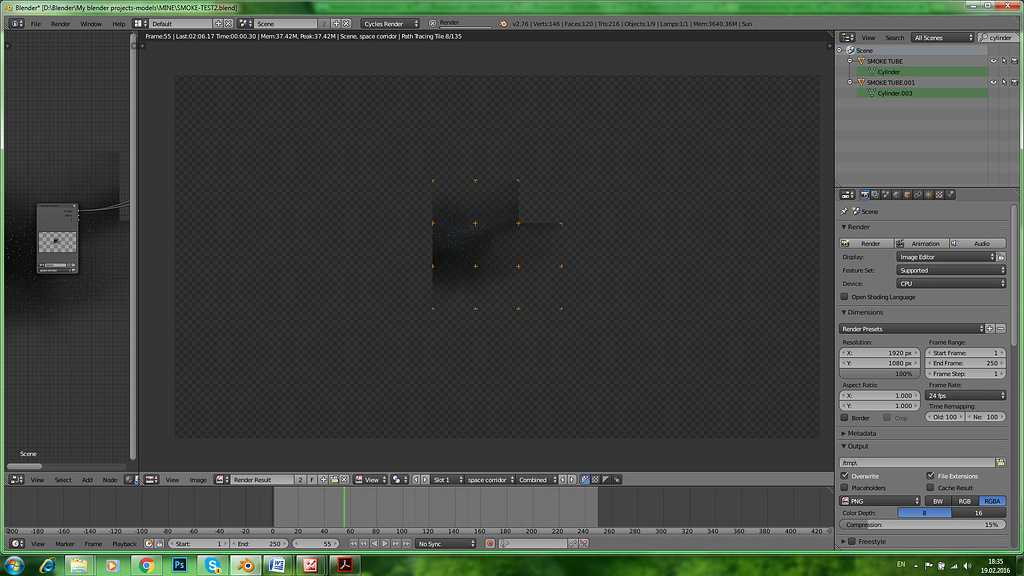Delete the Default screen layout
1024x576 pixels.
(x=228, y=24)
